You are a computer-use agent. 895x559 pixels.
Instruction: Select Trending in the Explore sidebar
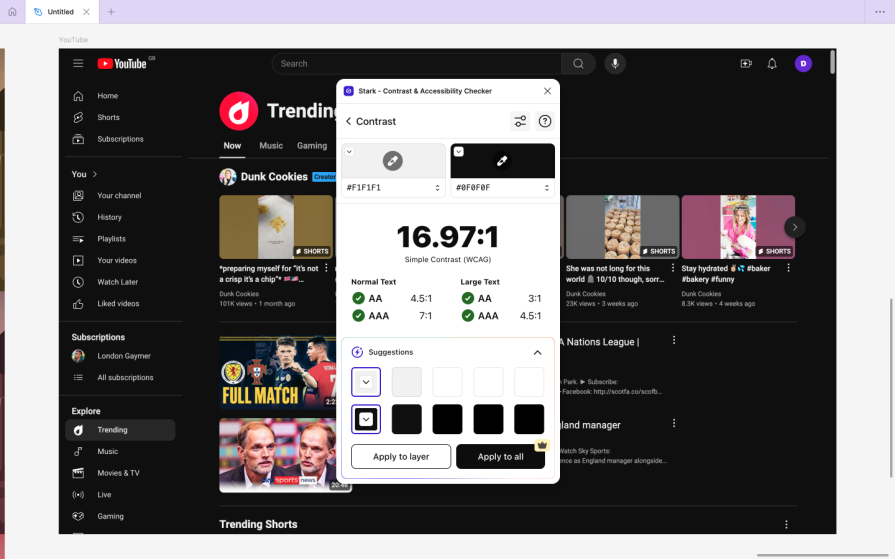point(112,430)
